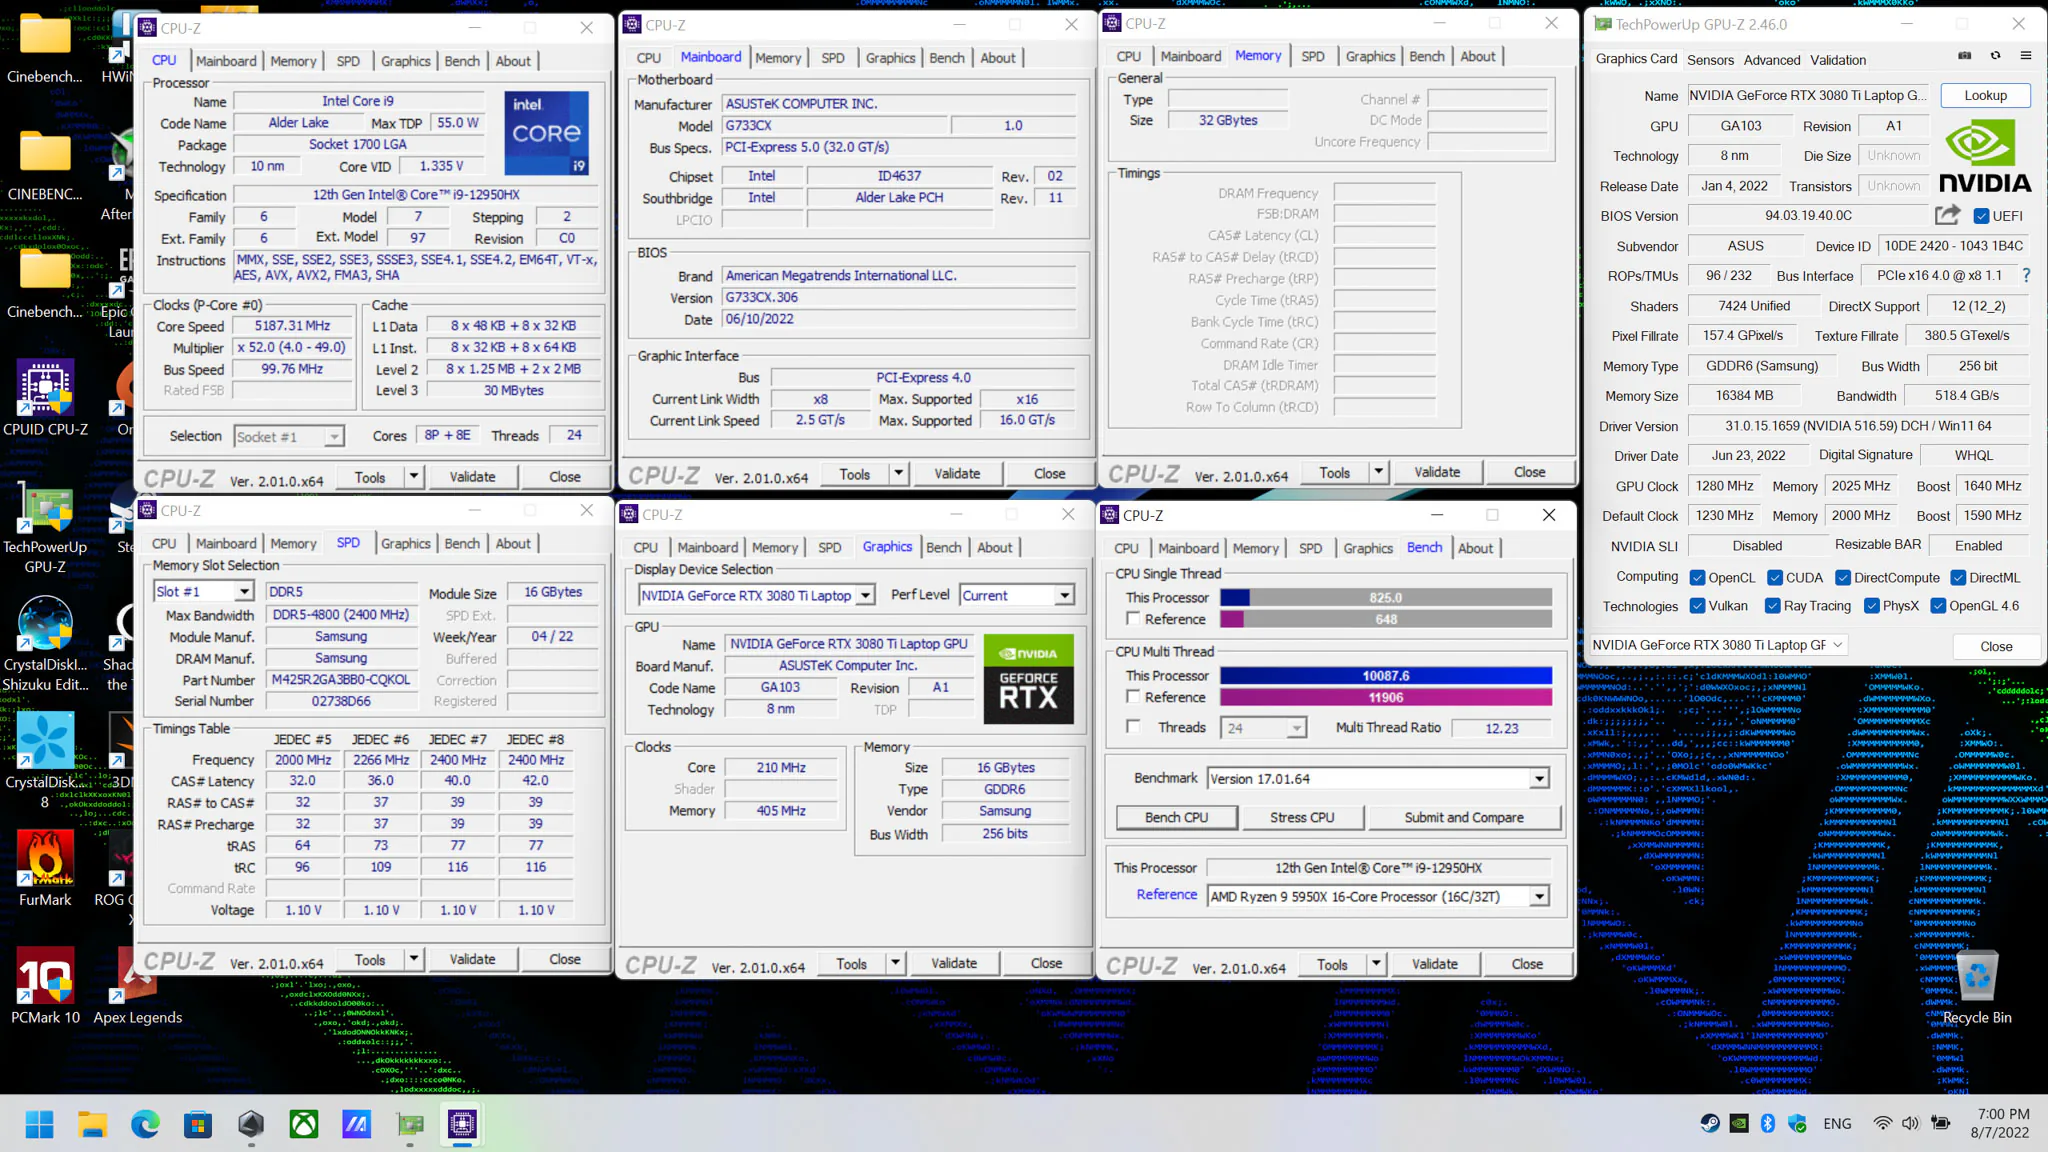The height and width of the screenshot is (1152, 2048).
Task: Open the Socket #1 selection dropdown
Action: [289, 436]
